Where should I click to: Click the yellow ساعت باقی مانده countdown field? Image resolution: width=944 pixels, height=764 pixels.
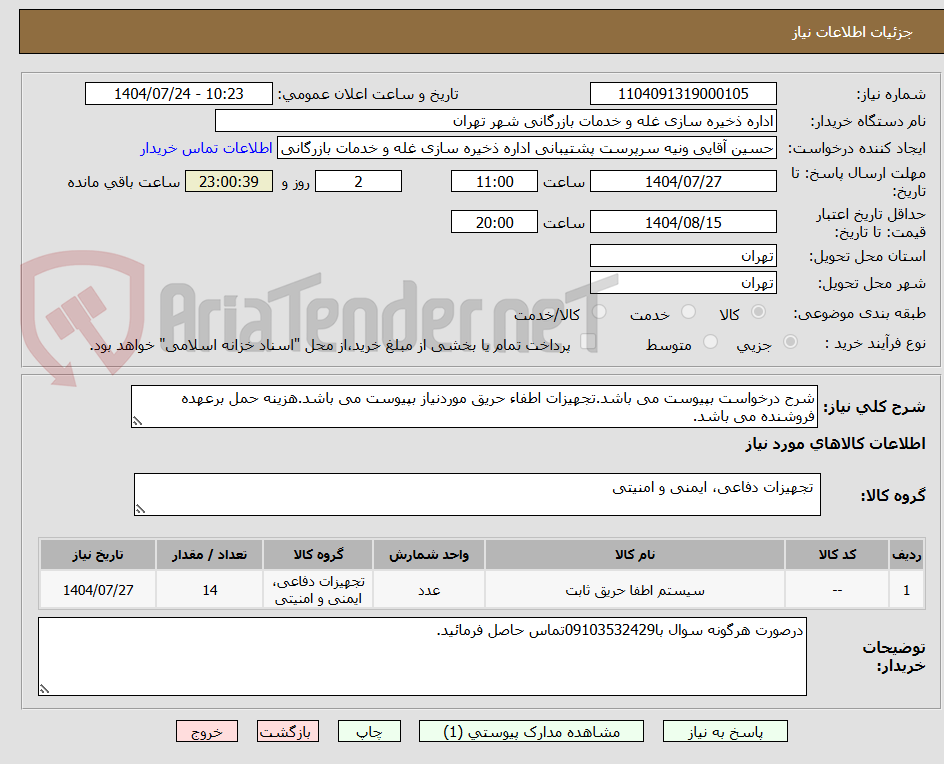(x=228, y=182)
